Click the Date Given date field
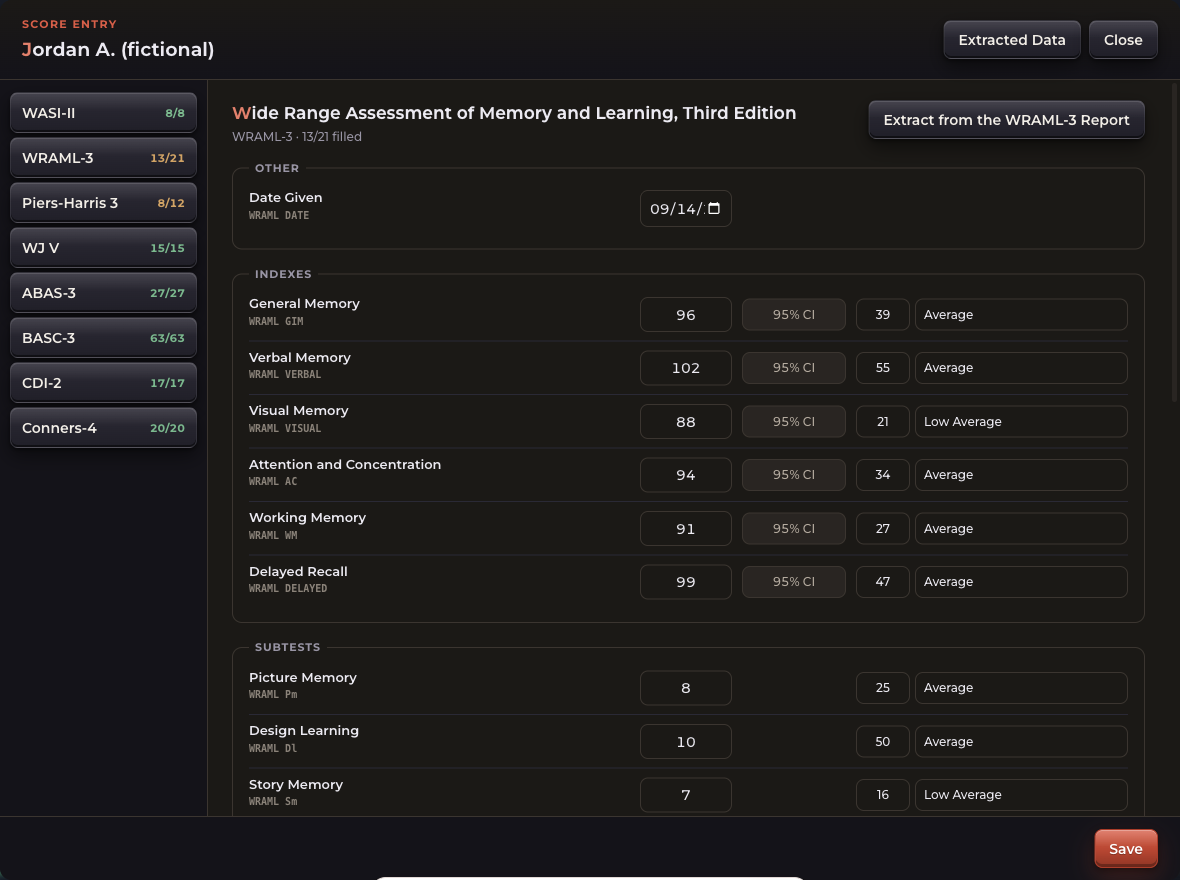The height and width of the screenshot is (880, 1180). point(686,209)
